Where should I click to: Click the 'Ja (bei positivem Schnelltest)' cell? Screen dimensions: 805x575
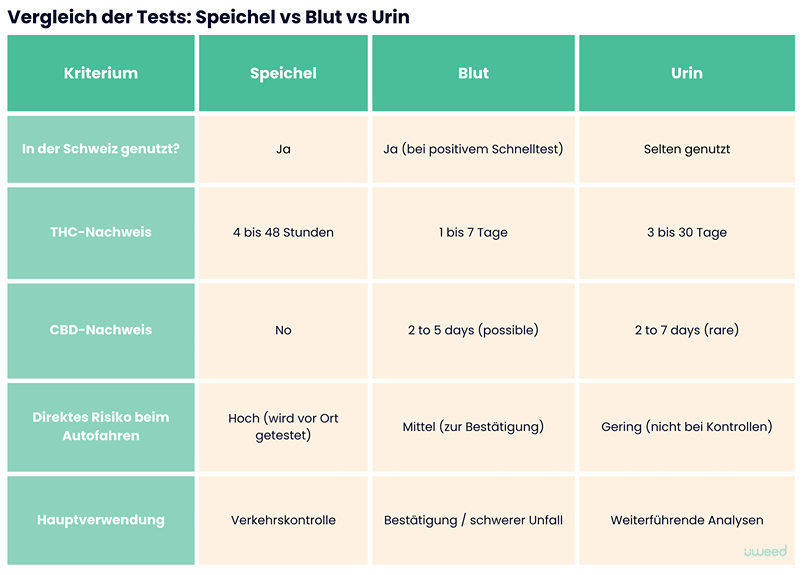473,149
